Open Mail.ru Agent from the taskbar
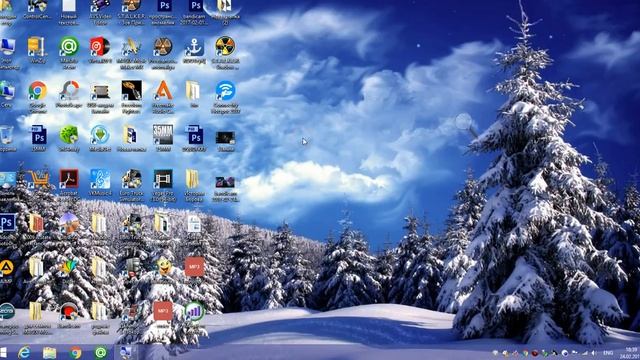The image size is (640, 360). 100,352
